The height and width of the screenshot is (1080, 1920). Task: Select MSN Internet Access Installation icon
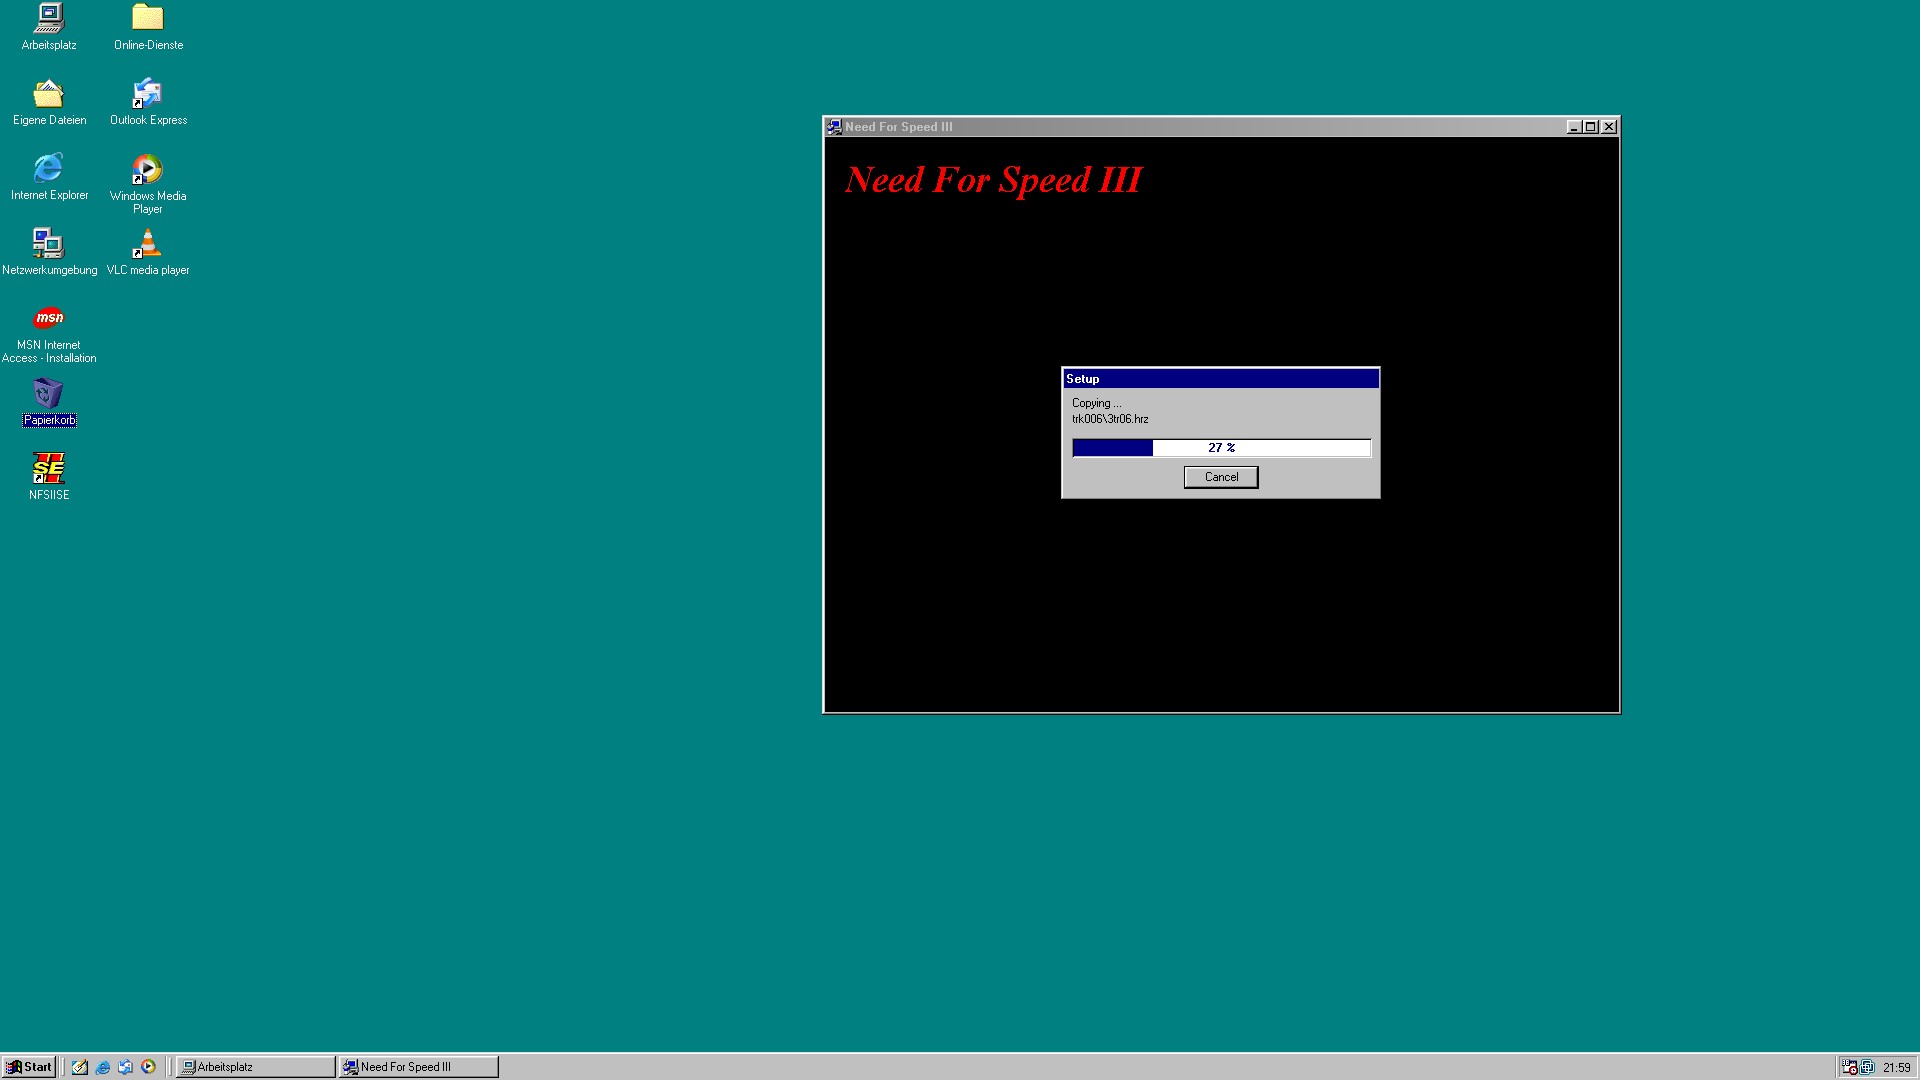(48, 319)
